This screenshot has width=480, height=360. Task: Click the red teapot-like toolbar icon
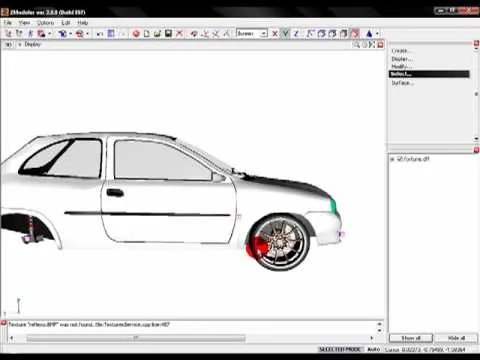(80, 34)
